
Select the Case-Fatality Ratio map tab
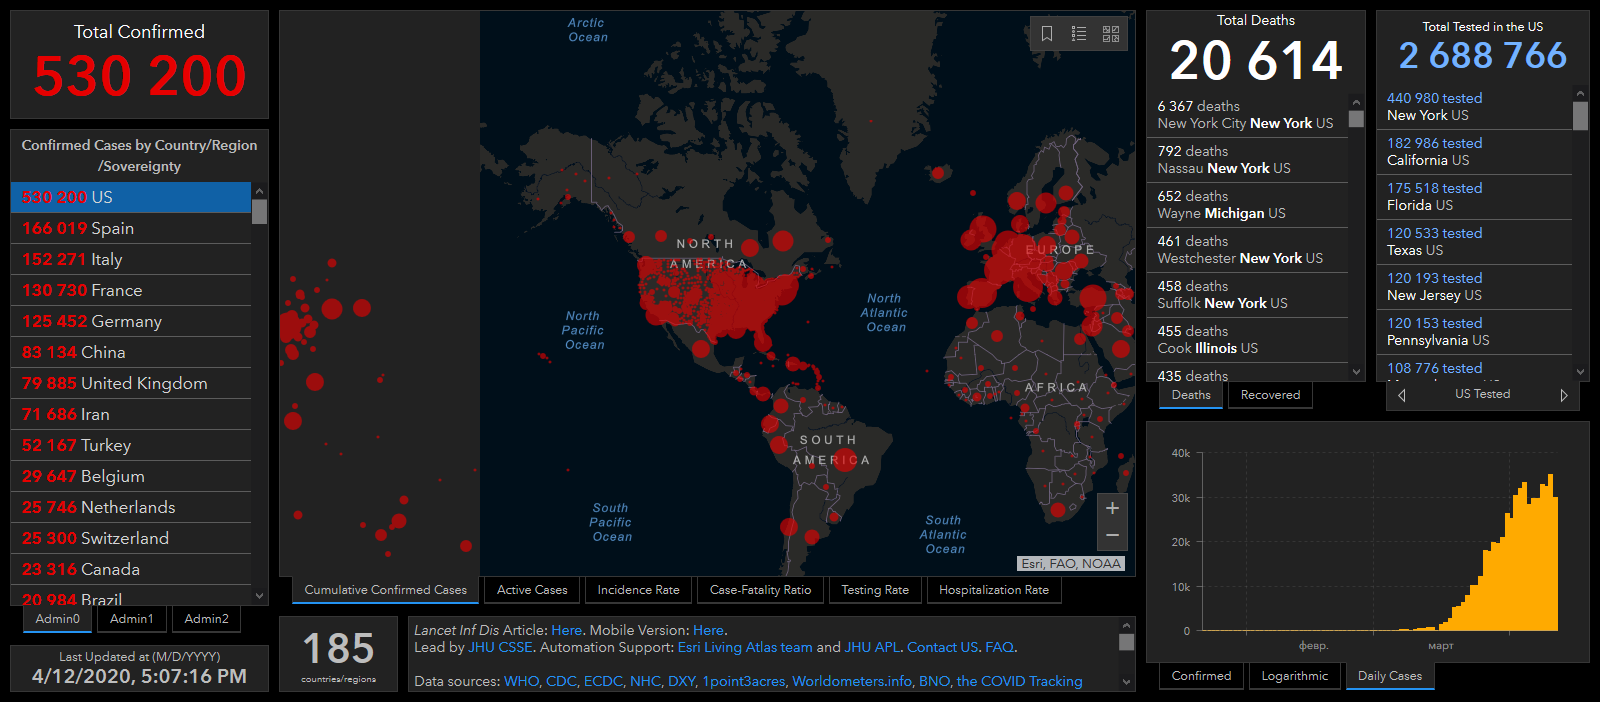coord(760,590)
